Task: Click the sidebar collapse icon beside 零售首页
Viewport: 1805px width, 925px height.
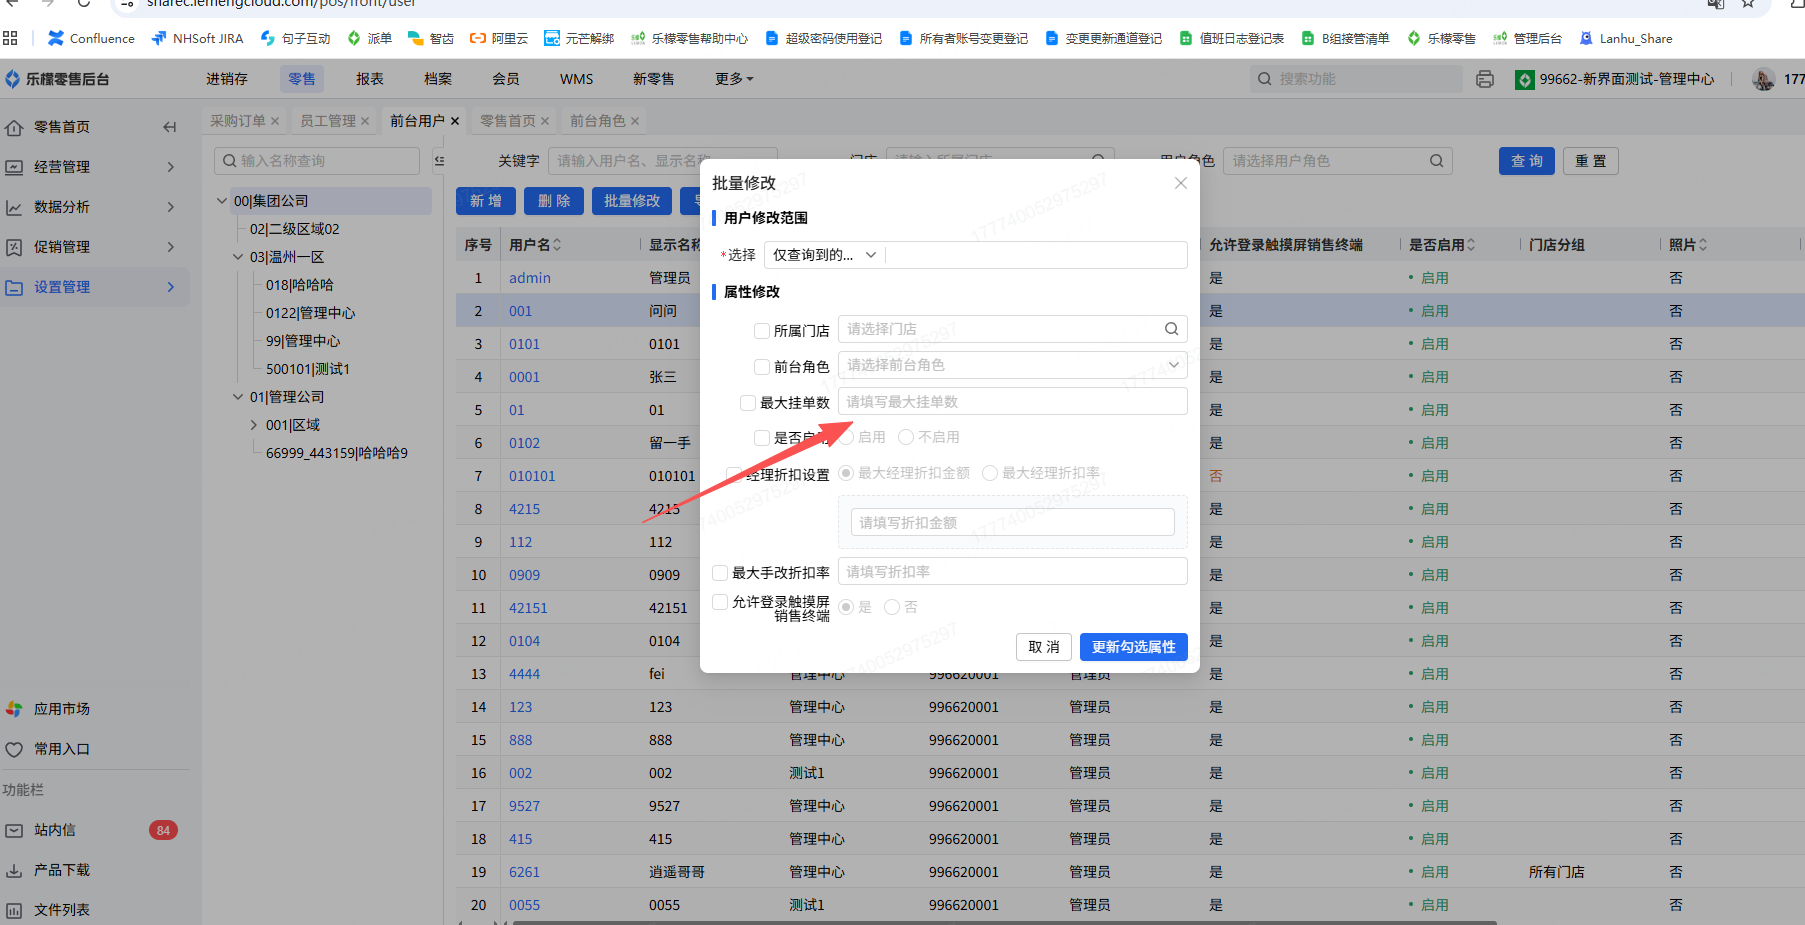Action: click(169, 127)
